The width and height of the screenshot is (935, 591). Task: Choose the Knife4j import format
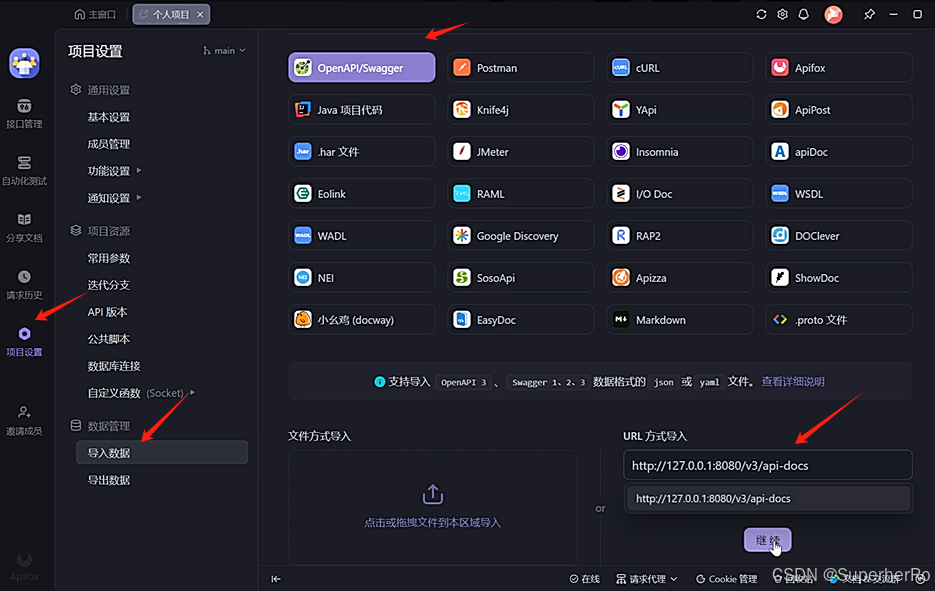point(519,109)
